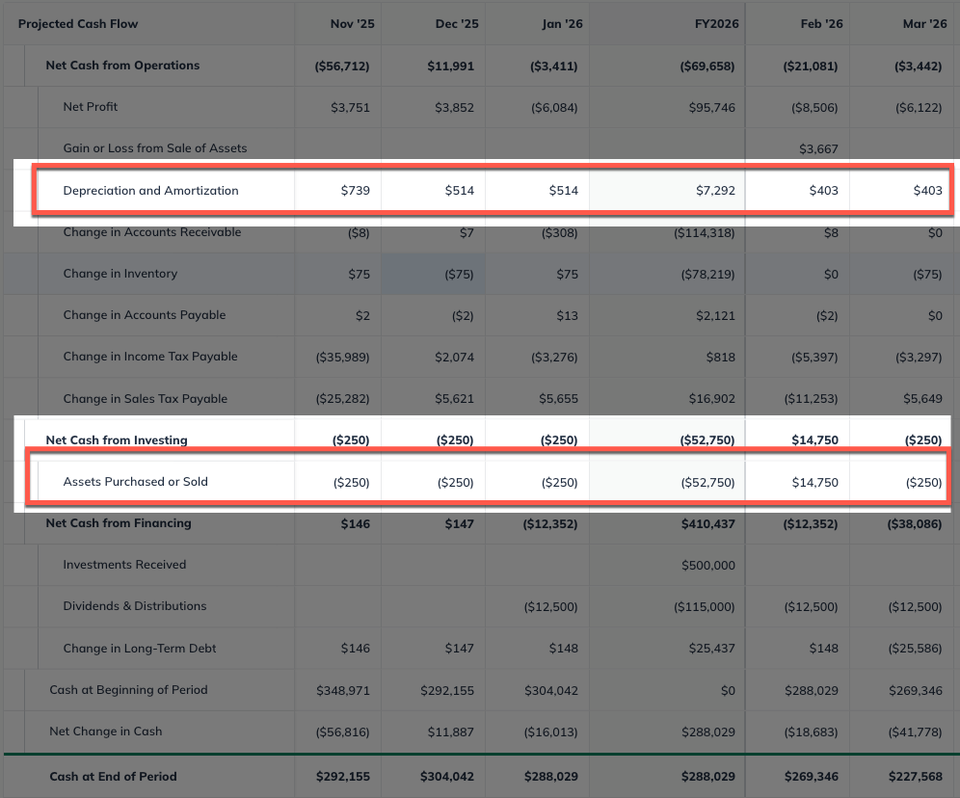This screenshot has height=798, width=960.
Task: Click Dividends & Distributions row label
Action: [x=135, y=606]
